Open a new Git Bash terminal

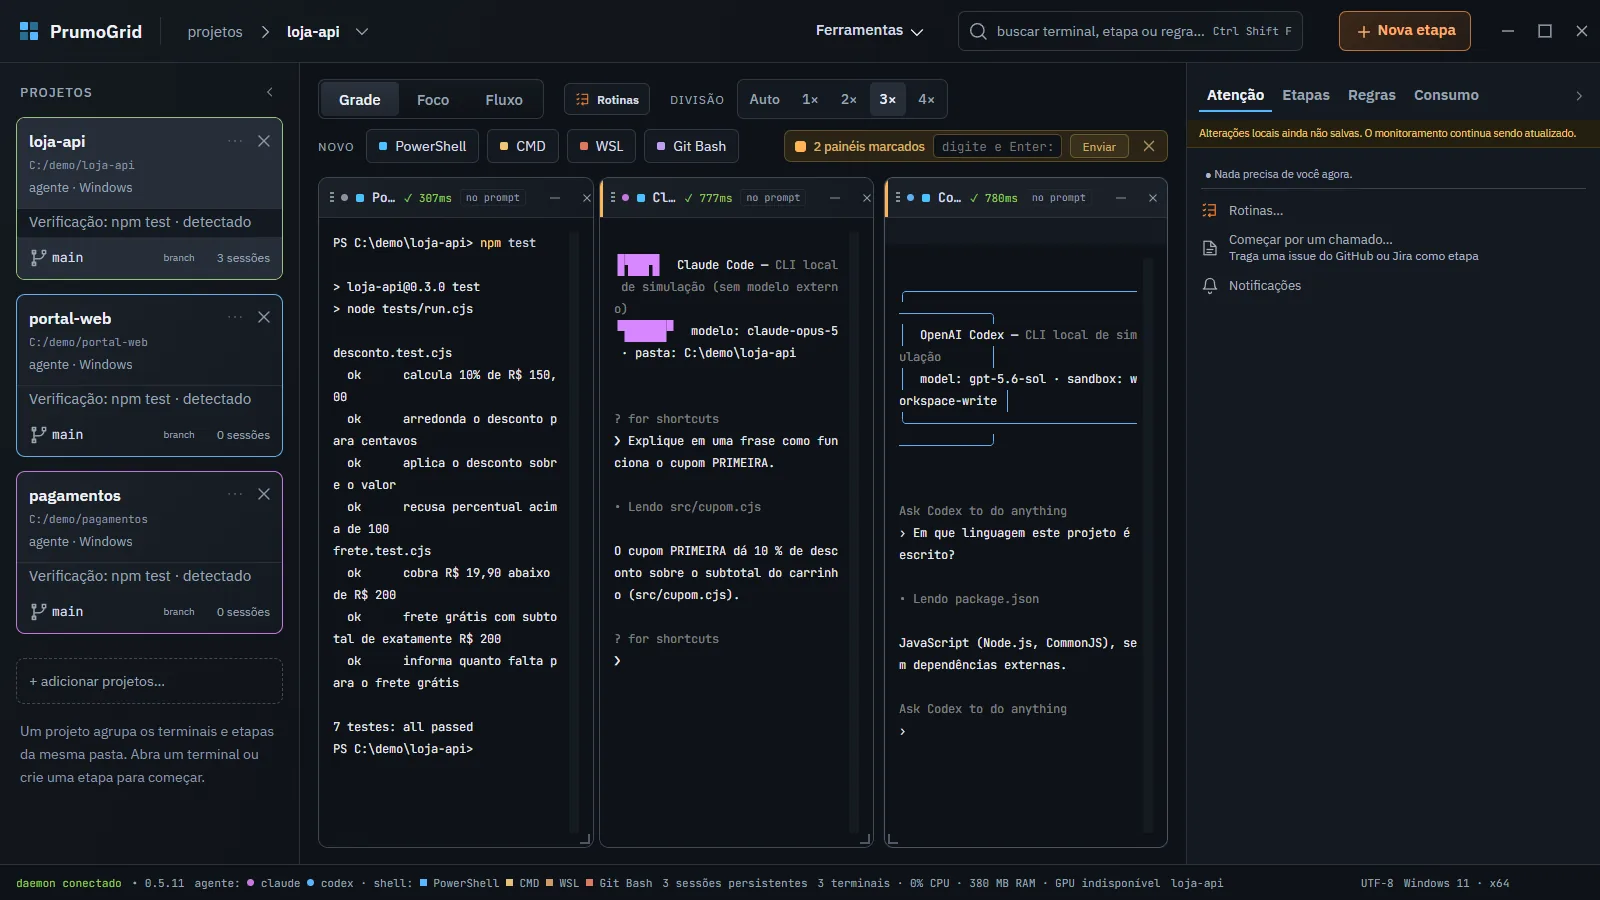(x=691, y=146)
